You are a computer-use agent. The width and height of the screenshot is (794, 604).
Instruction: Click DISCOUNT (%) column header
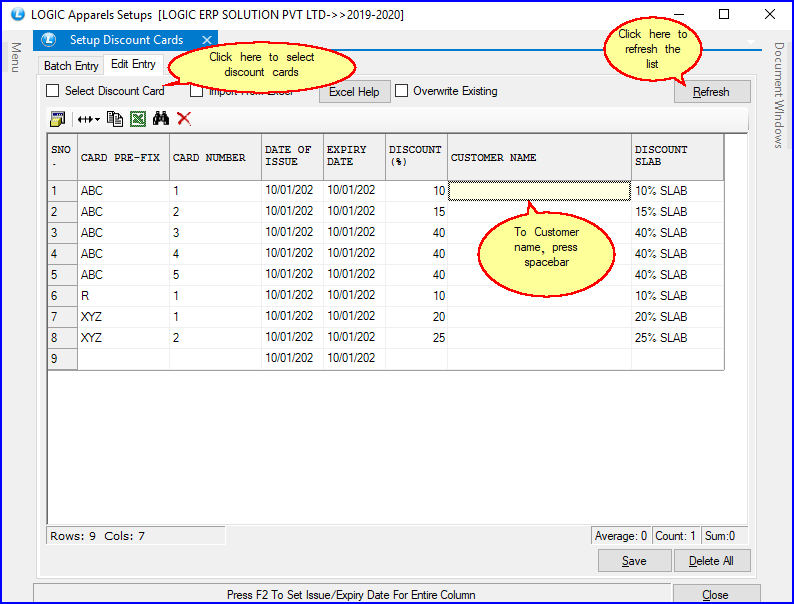tap(416, 157)
